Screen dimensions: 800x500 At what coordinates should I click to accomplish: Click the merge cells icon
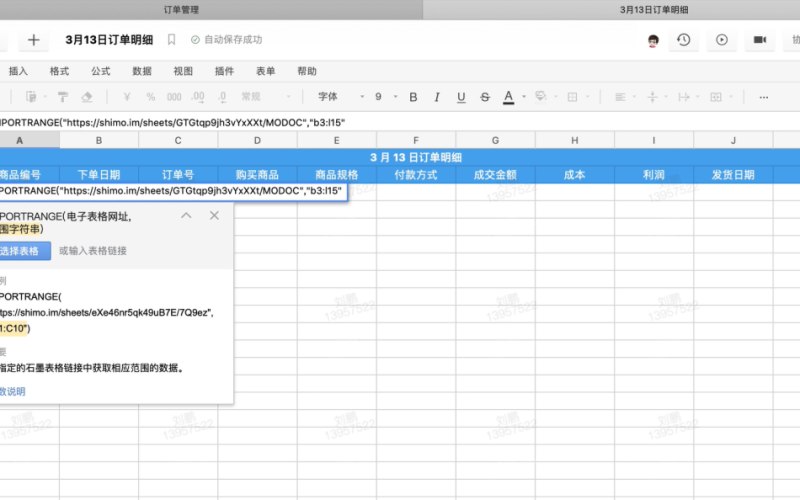(x=715, y=97)
